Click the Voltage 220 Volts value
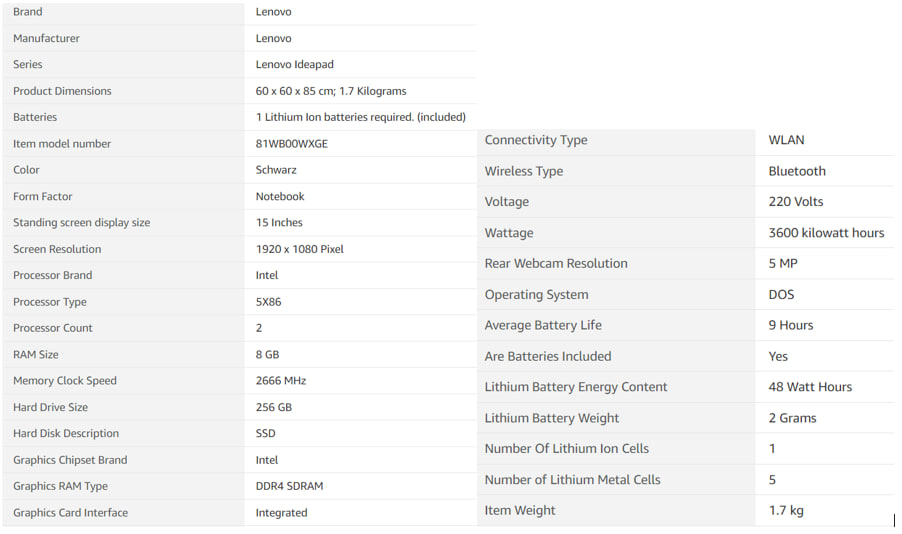This screenshot has width=902, height=534. 796,202
